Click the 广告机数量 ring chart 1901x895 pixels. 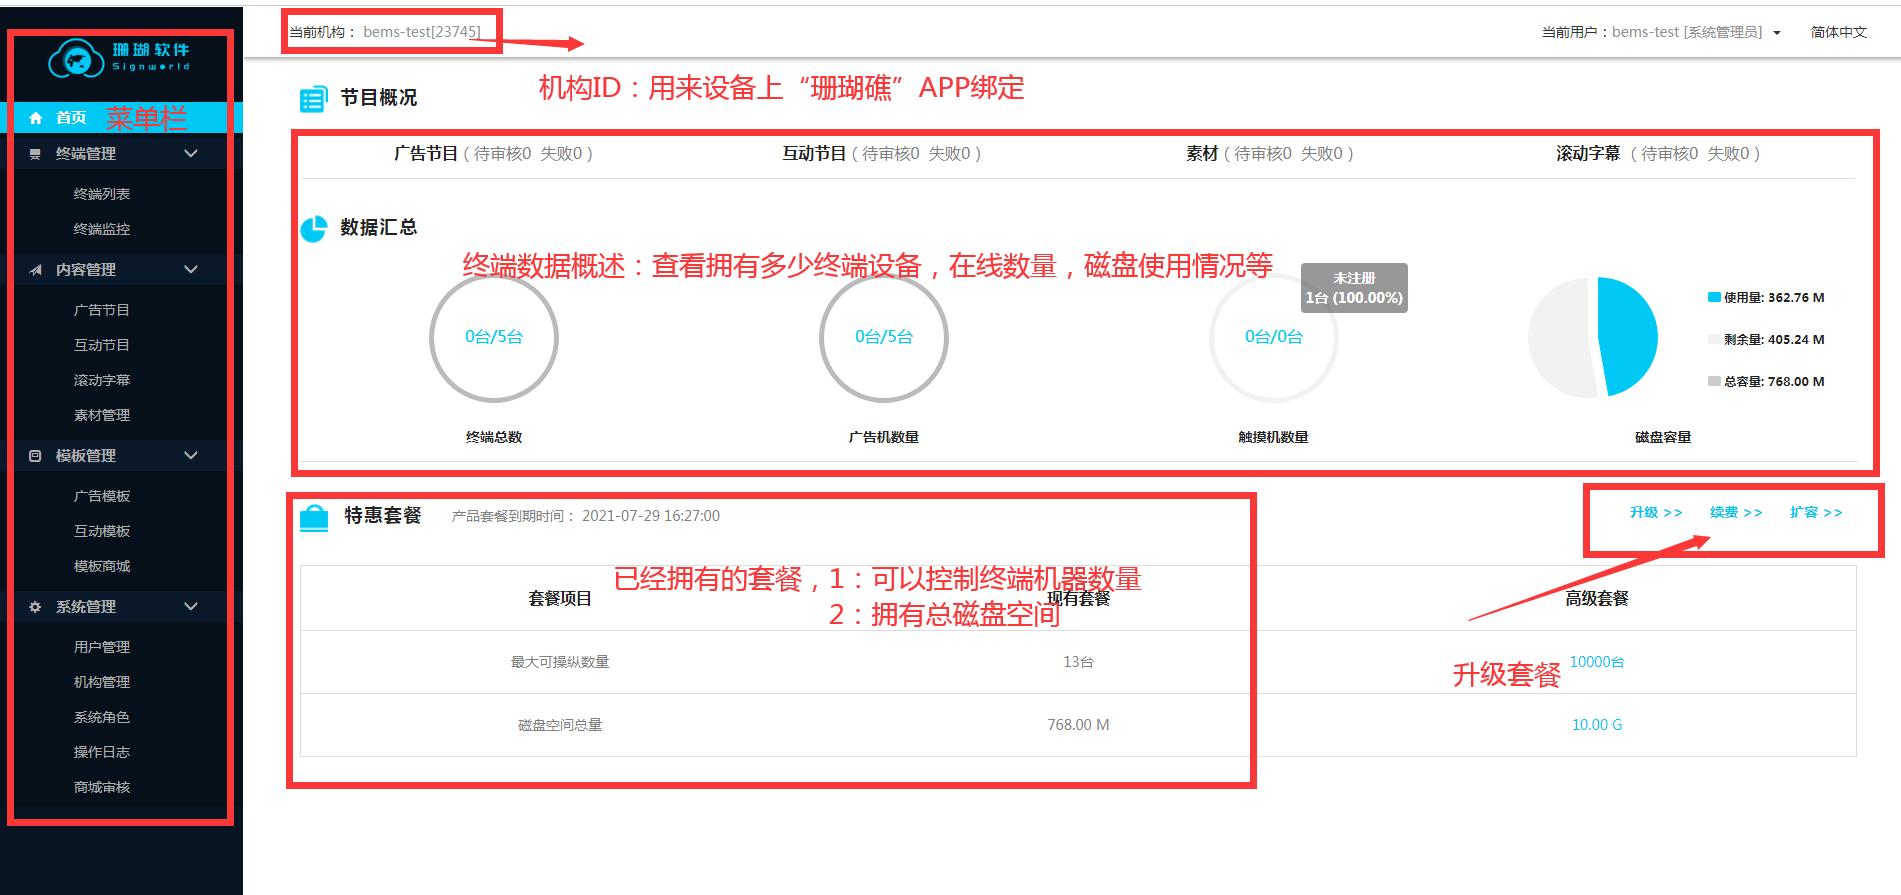884,338
